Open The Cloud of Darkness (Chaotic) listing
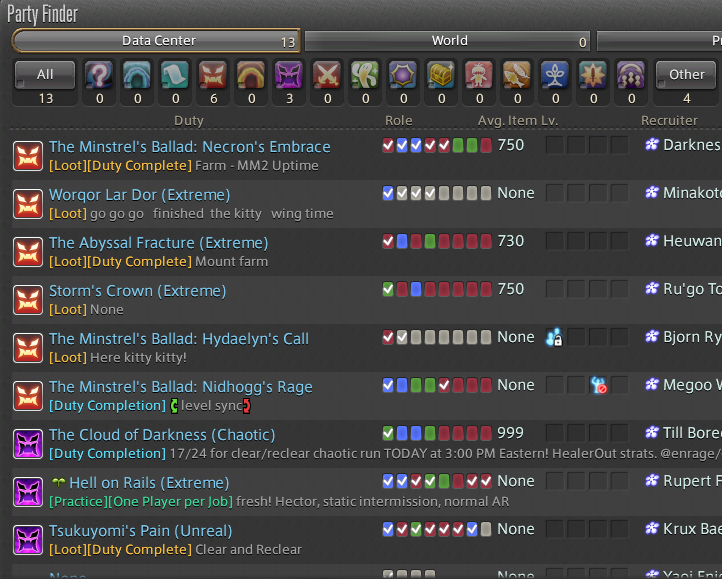 pyautogui.click(x=162, y=434)
